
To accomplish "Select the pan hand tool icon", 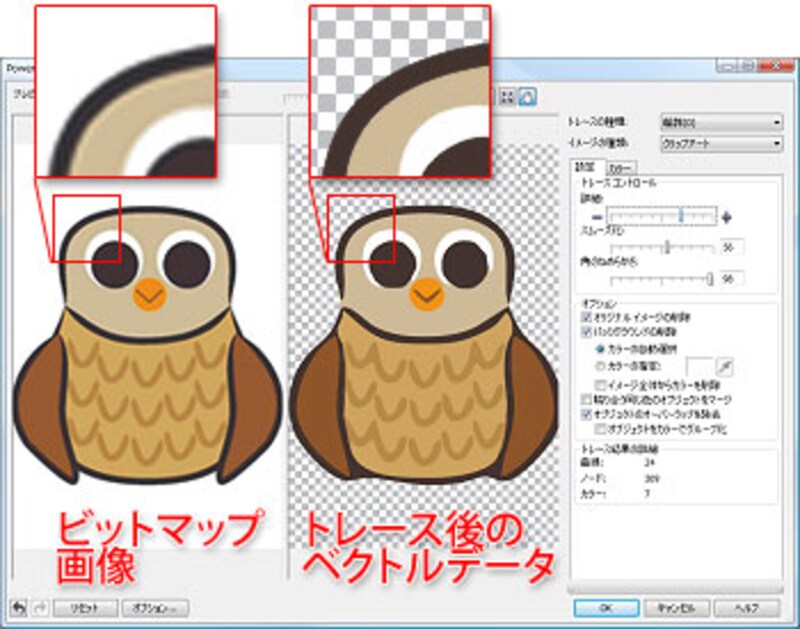I will coord(527,97).
